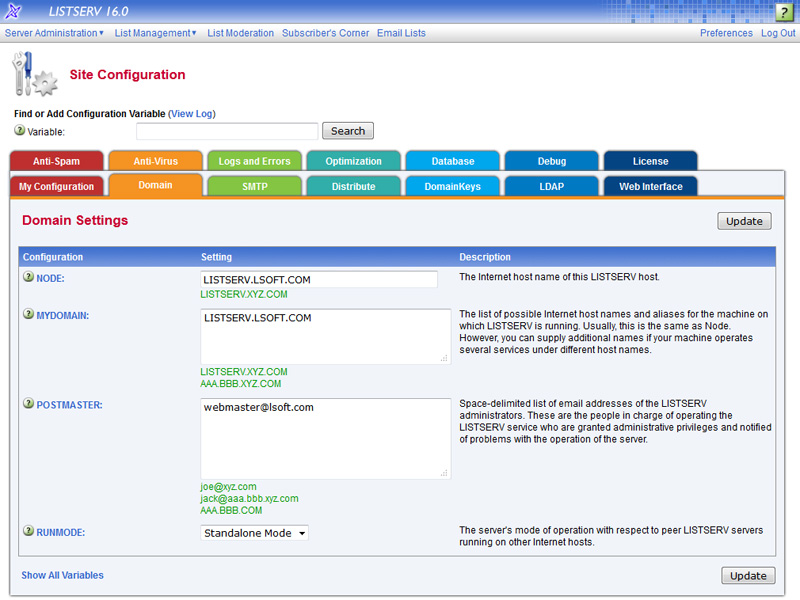The image size is (800, 600).
Task: Click the MYDOMAIN variable name link
Action: (62, 316)
